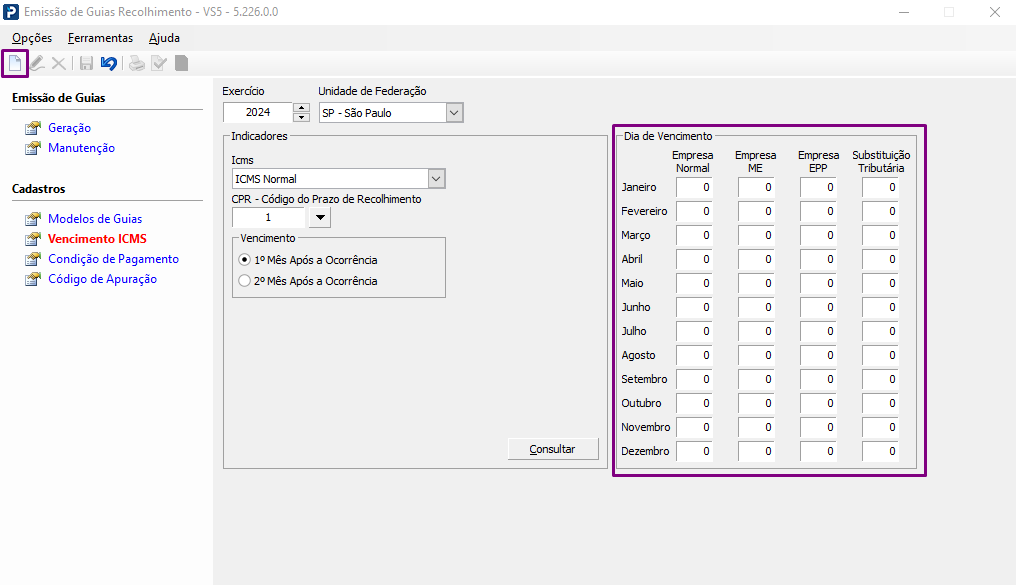
Task: Click the icon beside Vencimento ICMS
Action: [32, 239]
